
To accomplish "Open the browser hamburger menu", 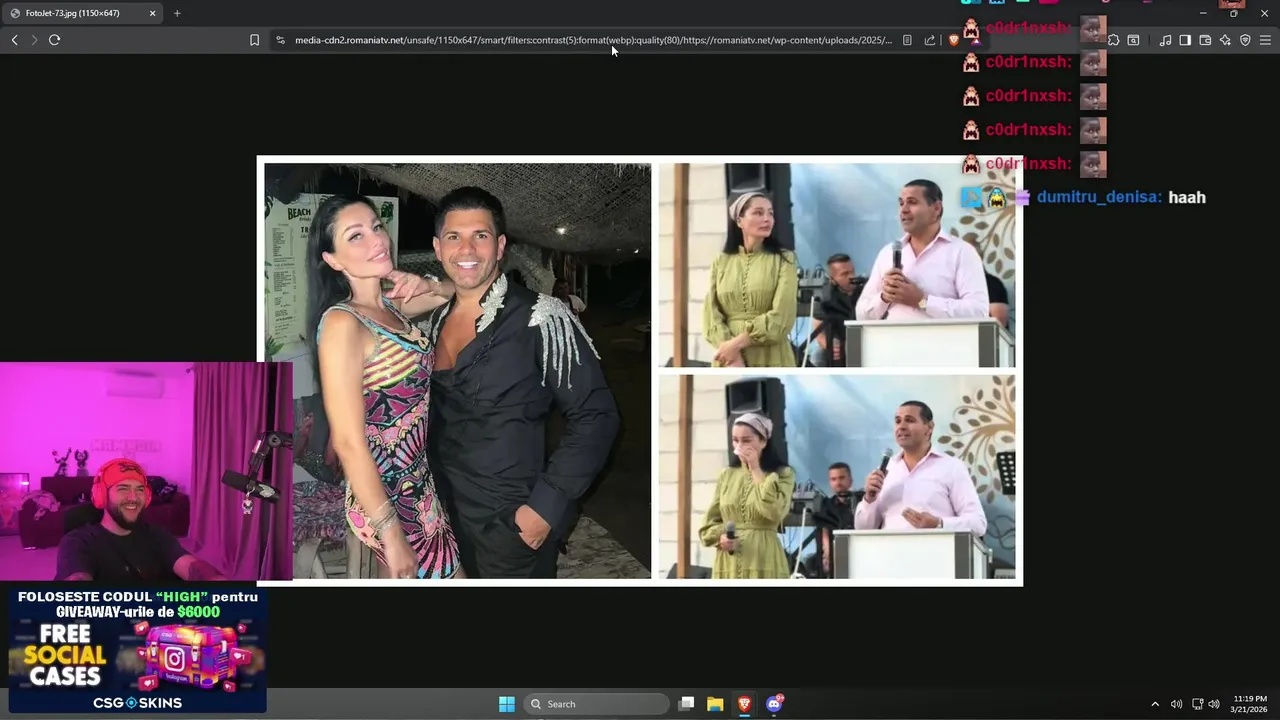I will tap(1265, 40).
